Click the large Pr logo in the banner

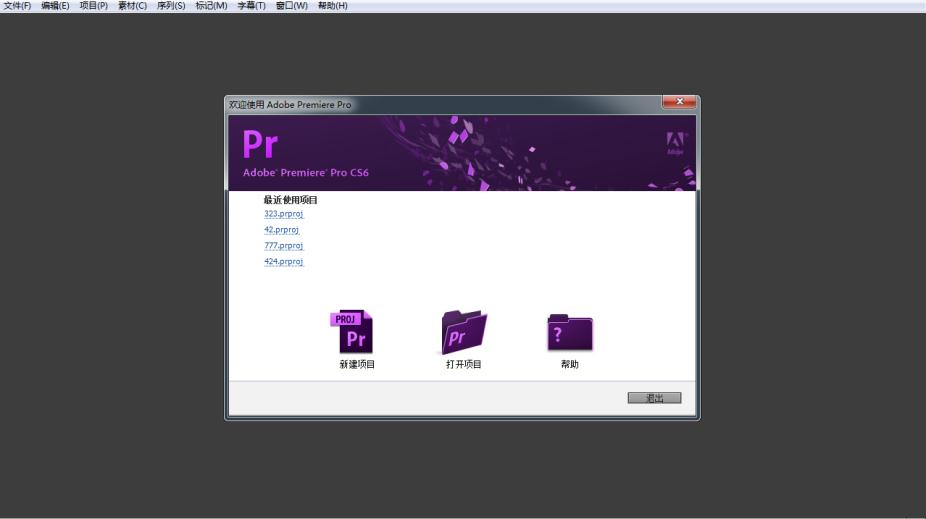[260, 145]
